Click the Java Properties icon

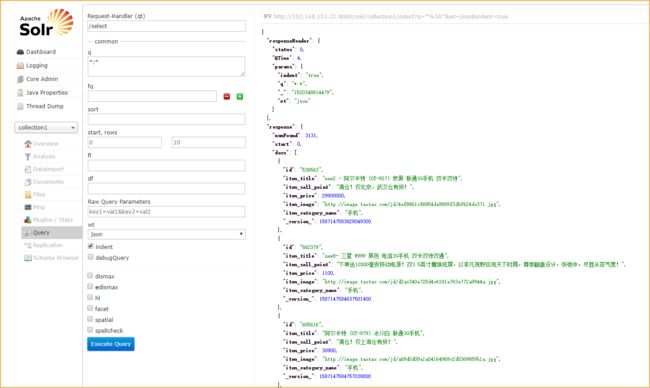(x=20, y=93)
